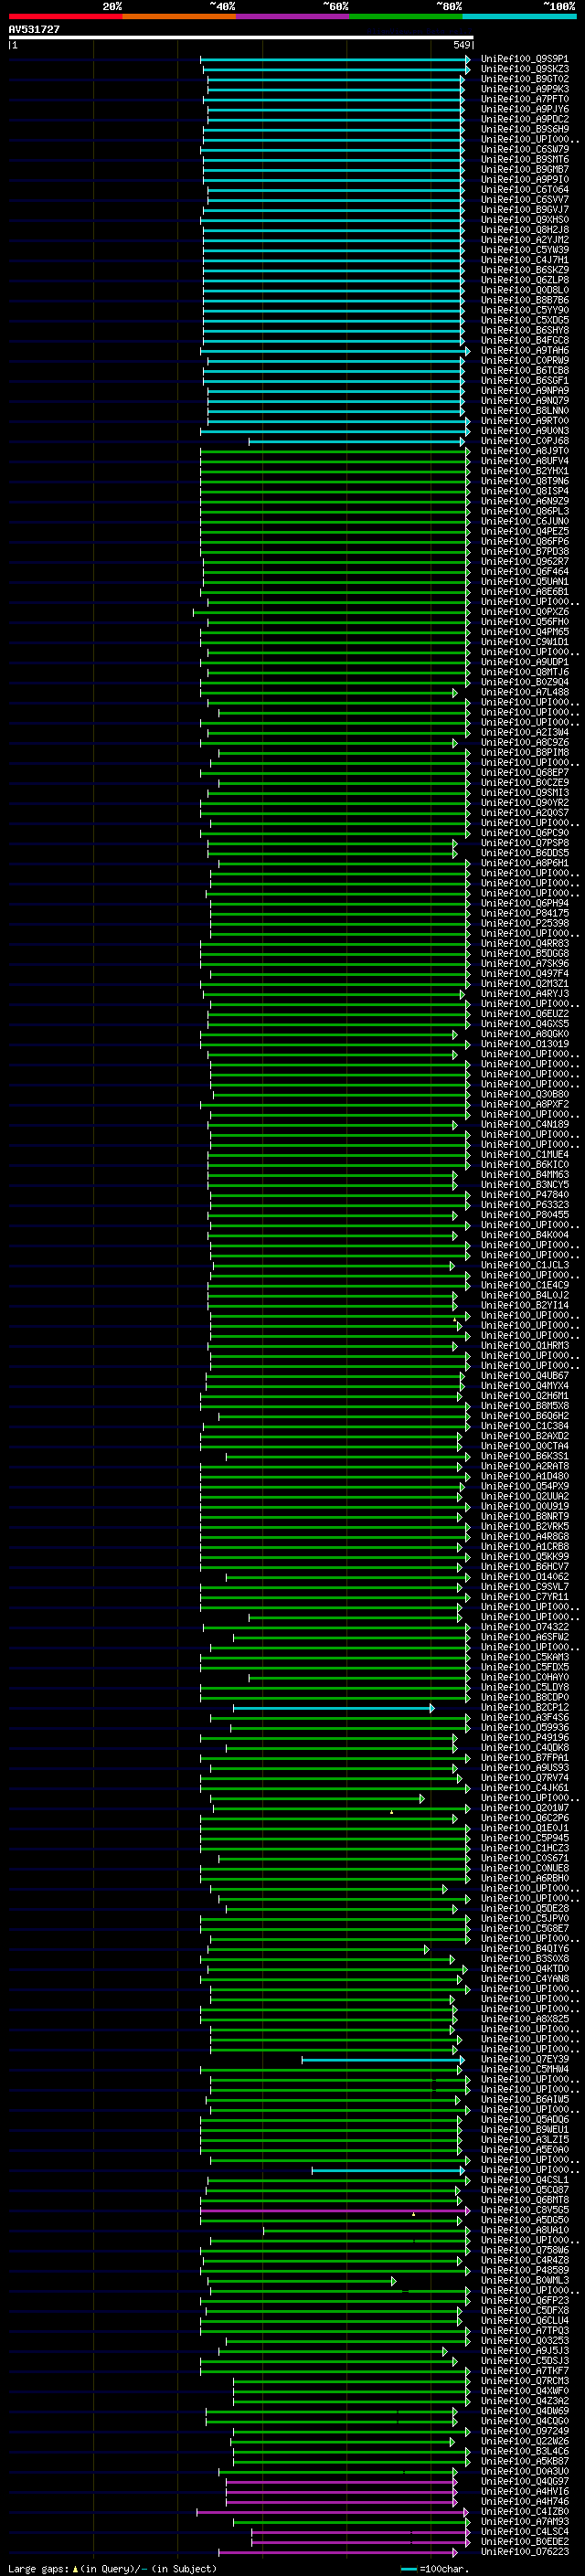Select the UniRef100_C1C384 label

524,1426
